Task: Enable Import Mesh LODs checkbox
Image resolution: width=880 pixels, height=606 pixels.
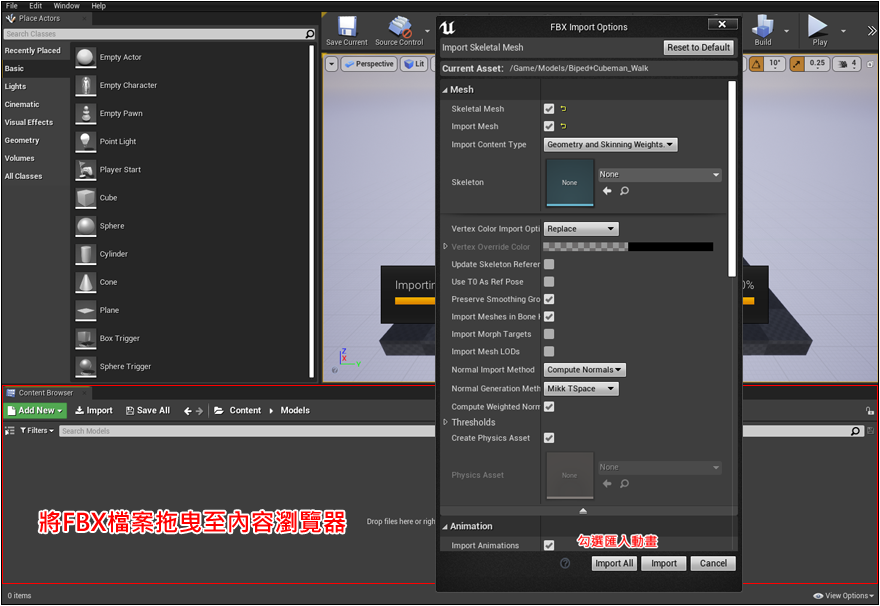Action: (x=549, y=351)
